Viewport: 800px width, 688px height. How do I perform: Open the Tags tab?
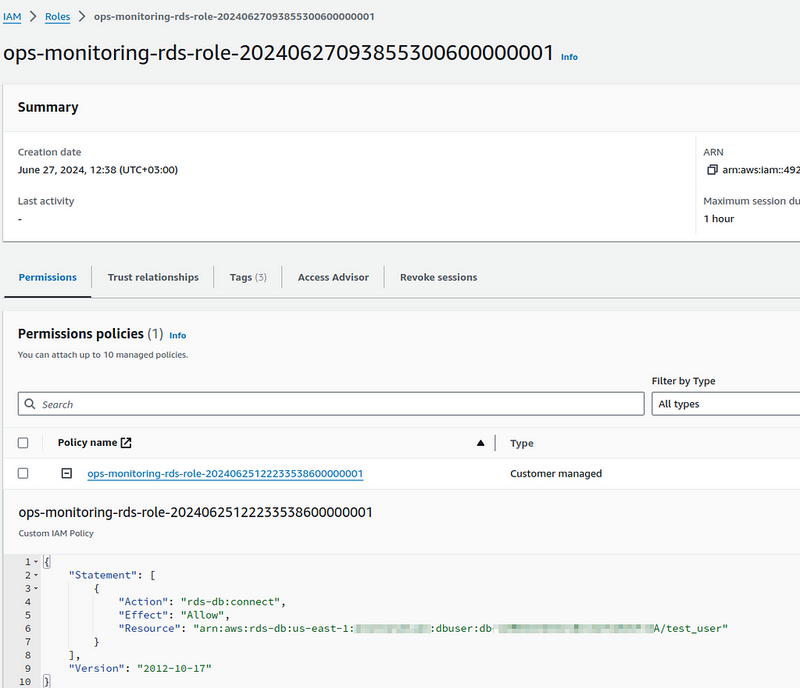tap(248, 277)
